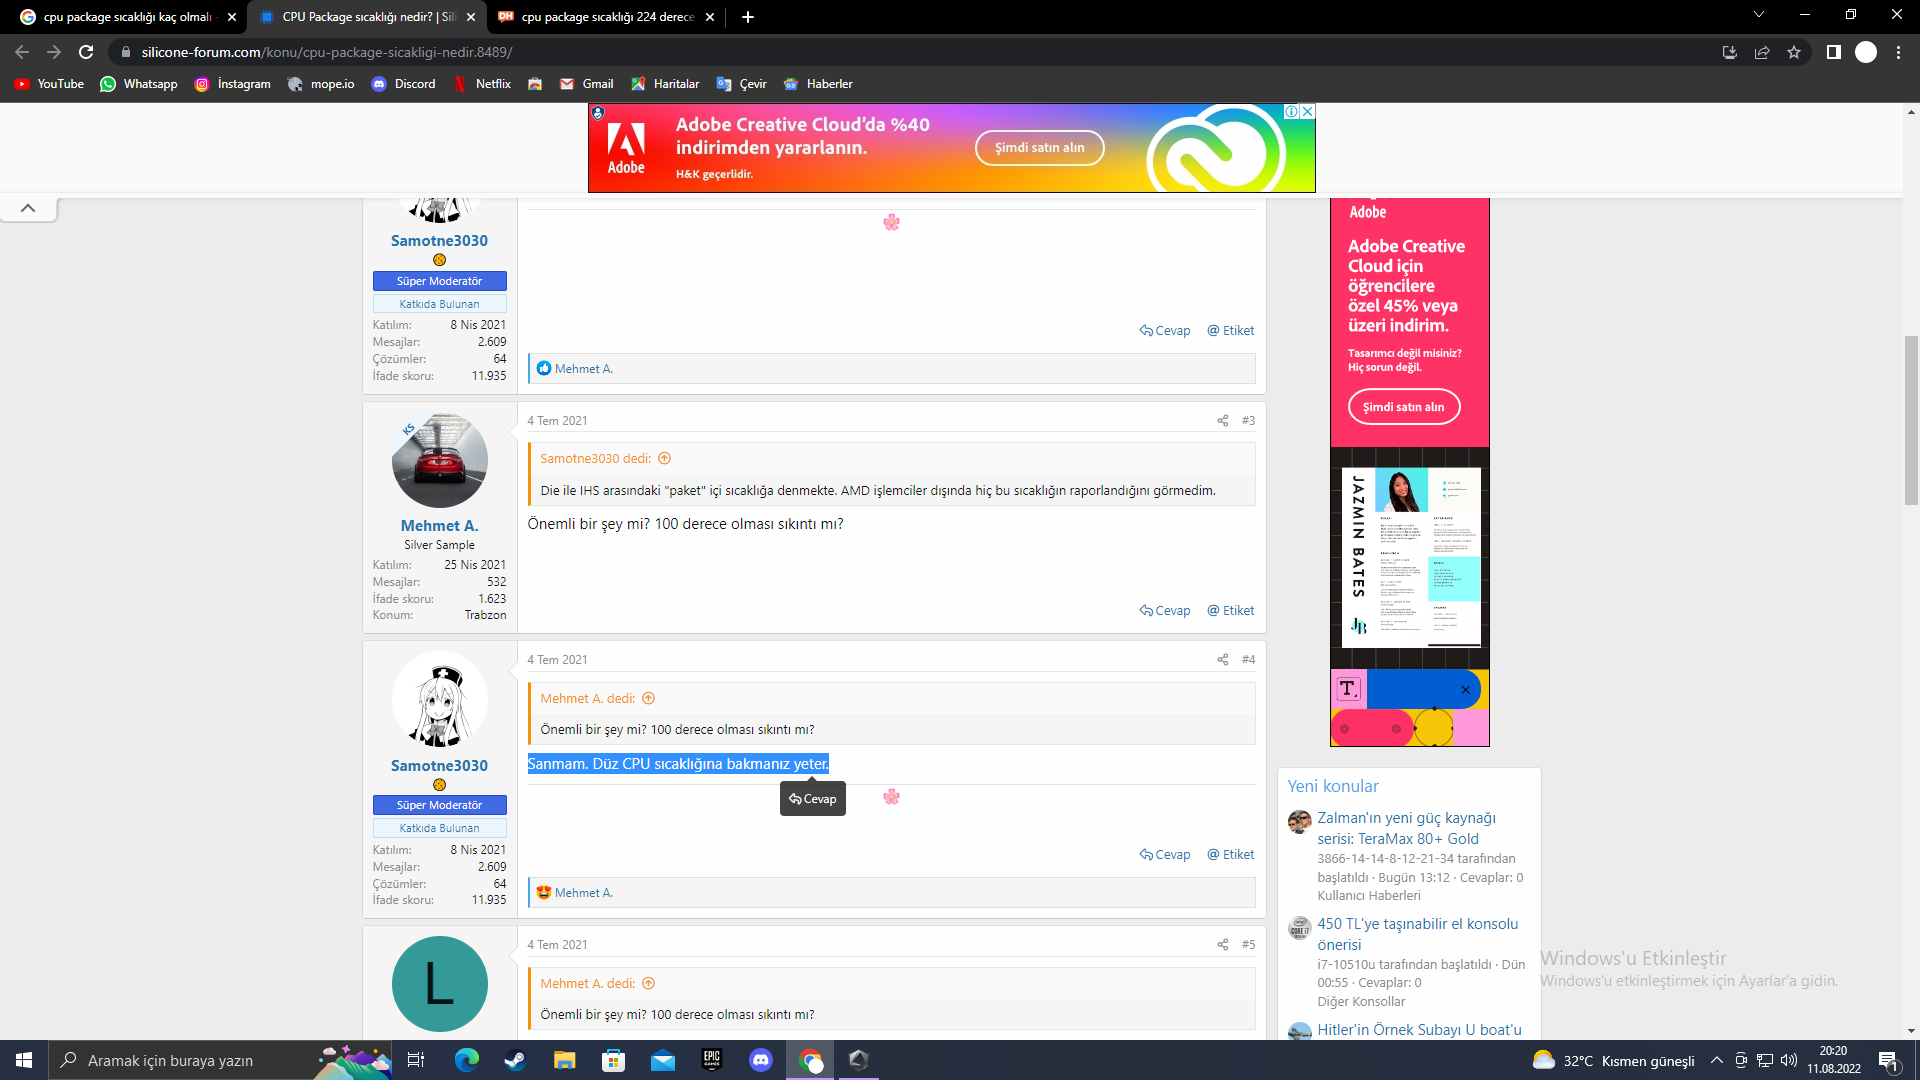Open Mehmet A. profile link
Image resolution: width=1920 pixels, height=1080 pixels.
click(439, 526)
